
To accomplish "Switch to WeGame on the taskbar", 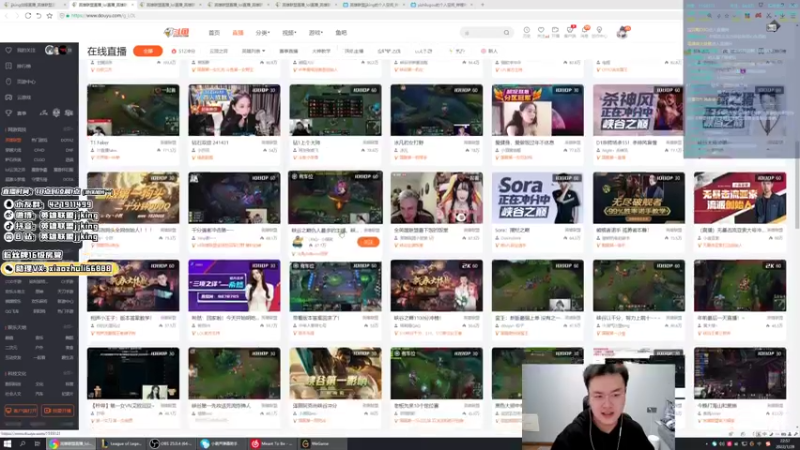I will [320, 443].
